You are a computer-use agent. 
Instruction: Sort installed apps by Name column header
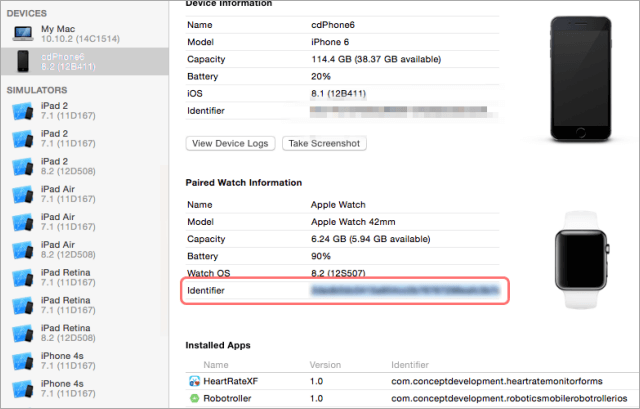point(216,365)
